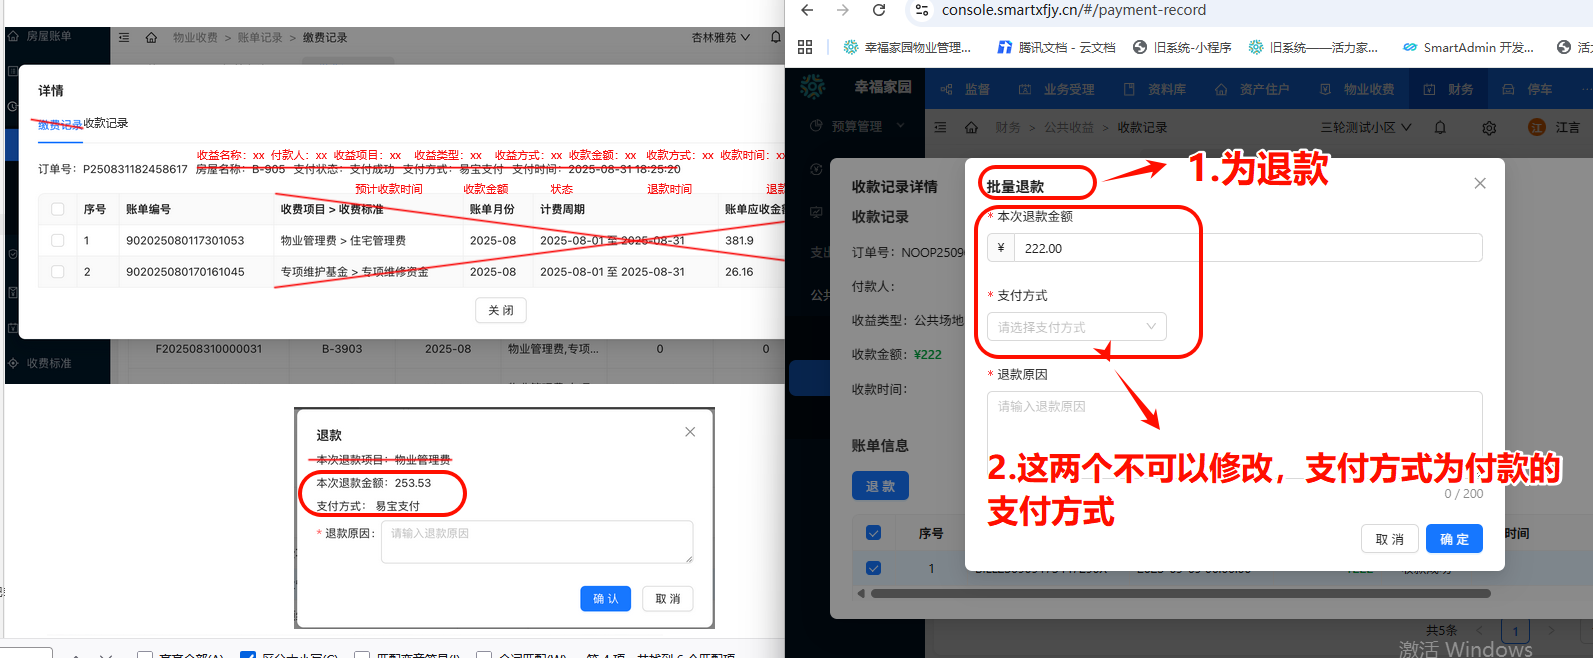Close the 批量退款 dialog with X
The height and width of the screenshot is (658, 1593).
(x=1480, y=183)
